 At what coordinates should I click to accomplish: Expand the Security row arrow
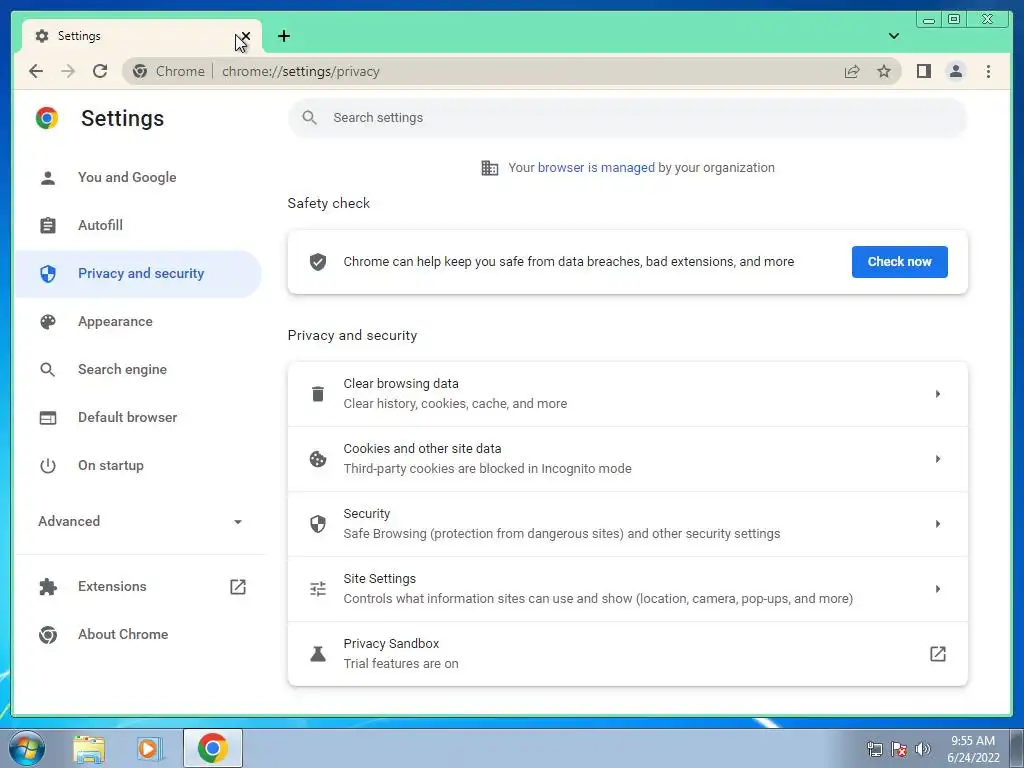[937, 524]
